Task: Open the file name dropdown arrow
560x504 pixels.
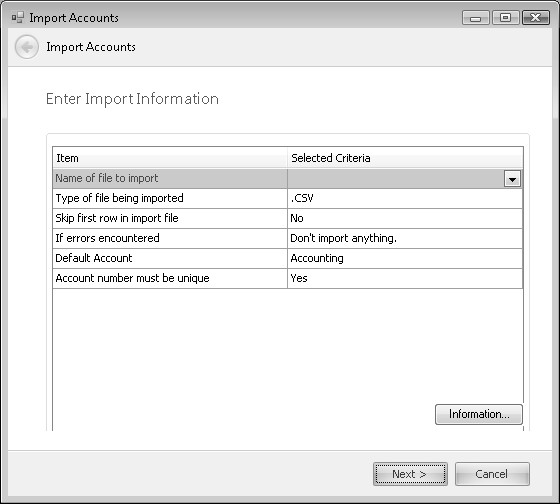Action: (512, 179)
